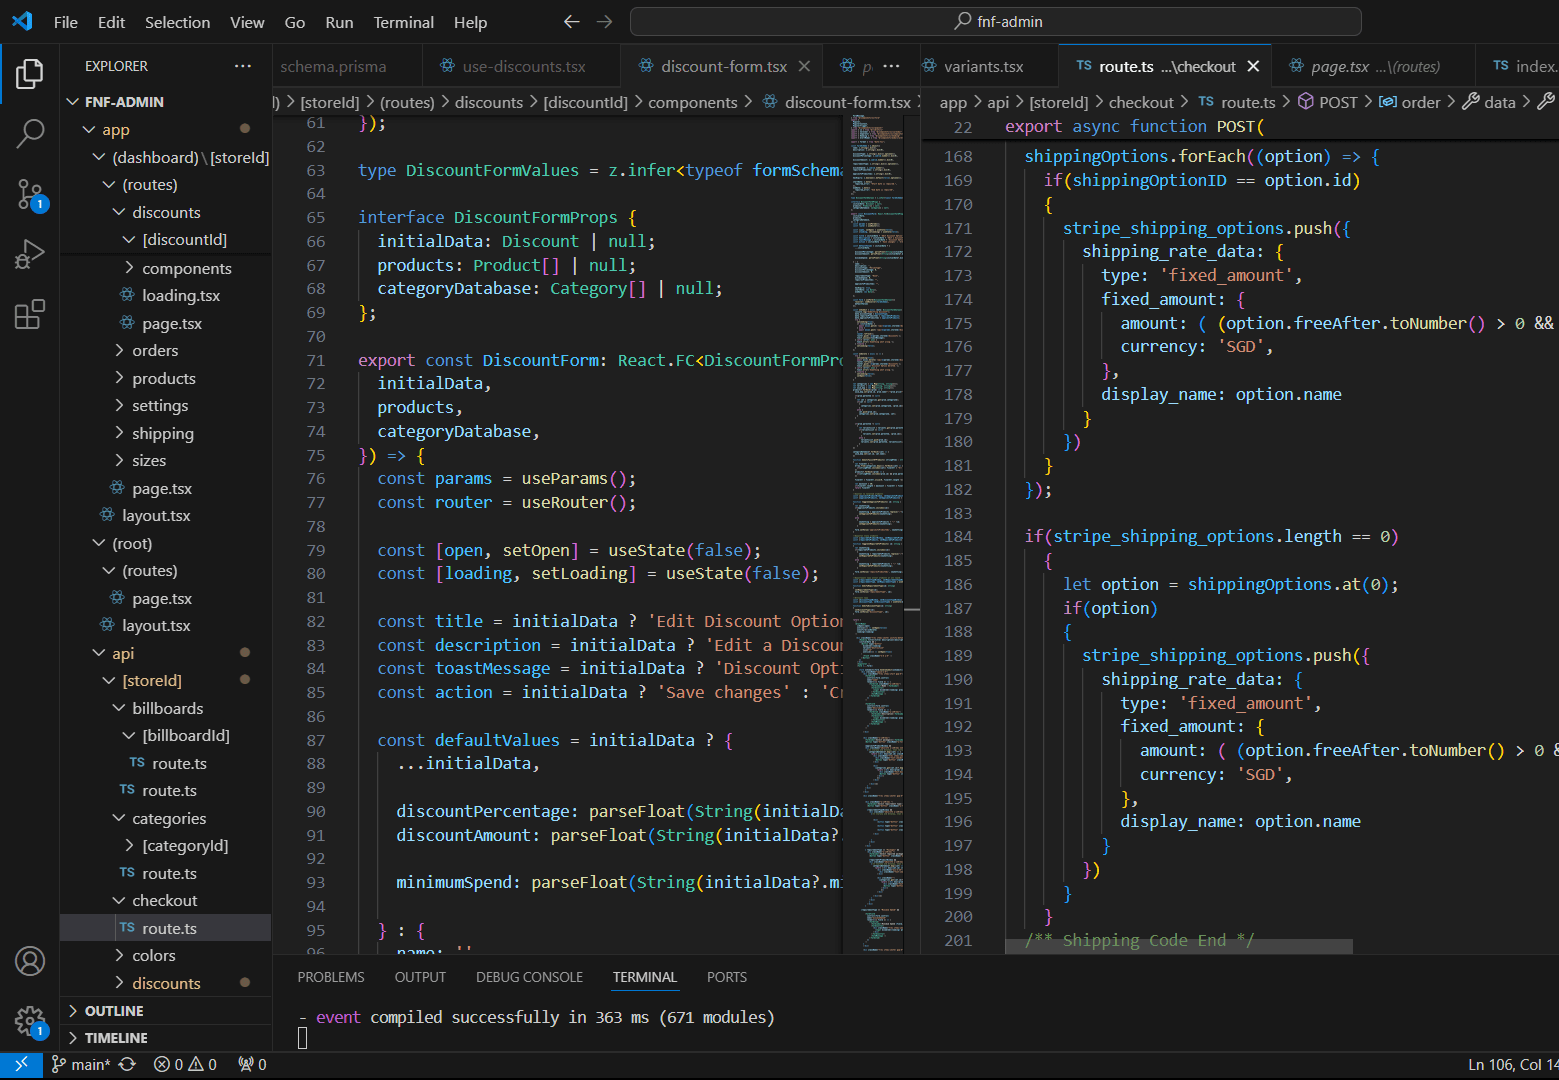
Task: Click inside the top search command bar
Action: click(x=995, y=20)
